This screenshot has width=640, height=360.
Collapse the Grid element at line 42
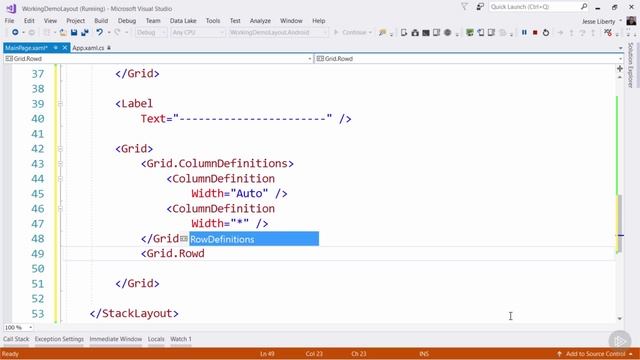point(60,149)
